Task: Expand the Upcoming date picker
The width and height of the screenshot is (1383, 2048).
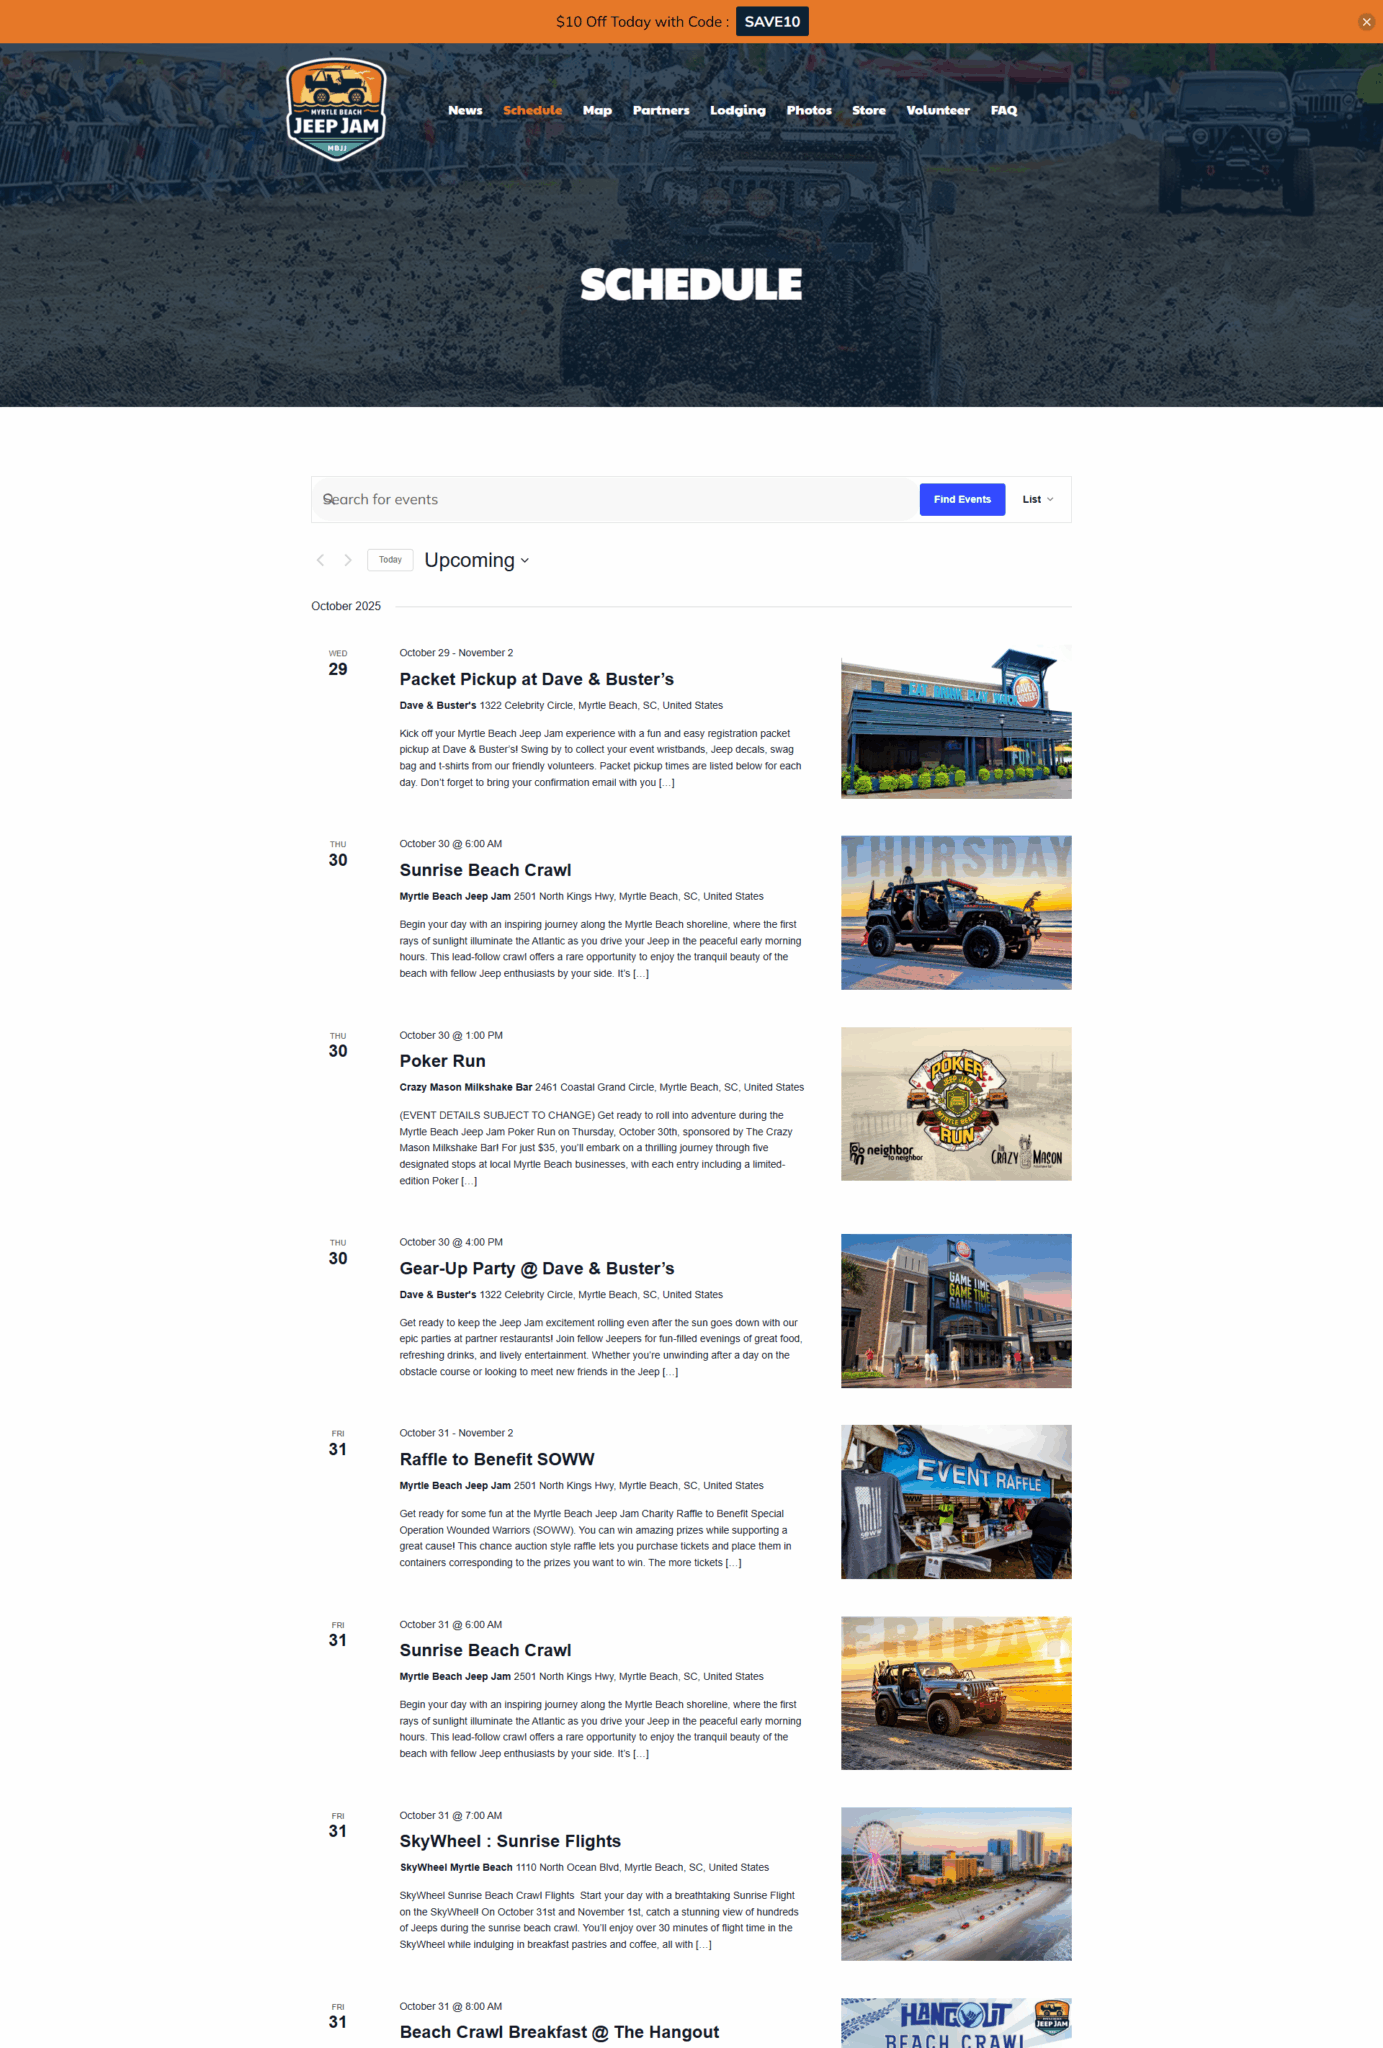Action: (476, 560)
